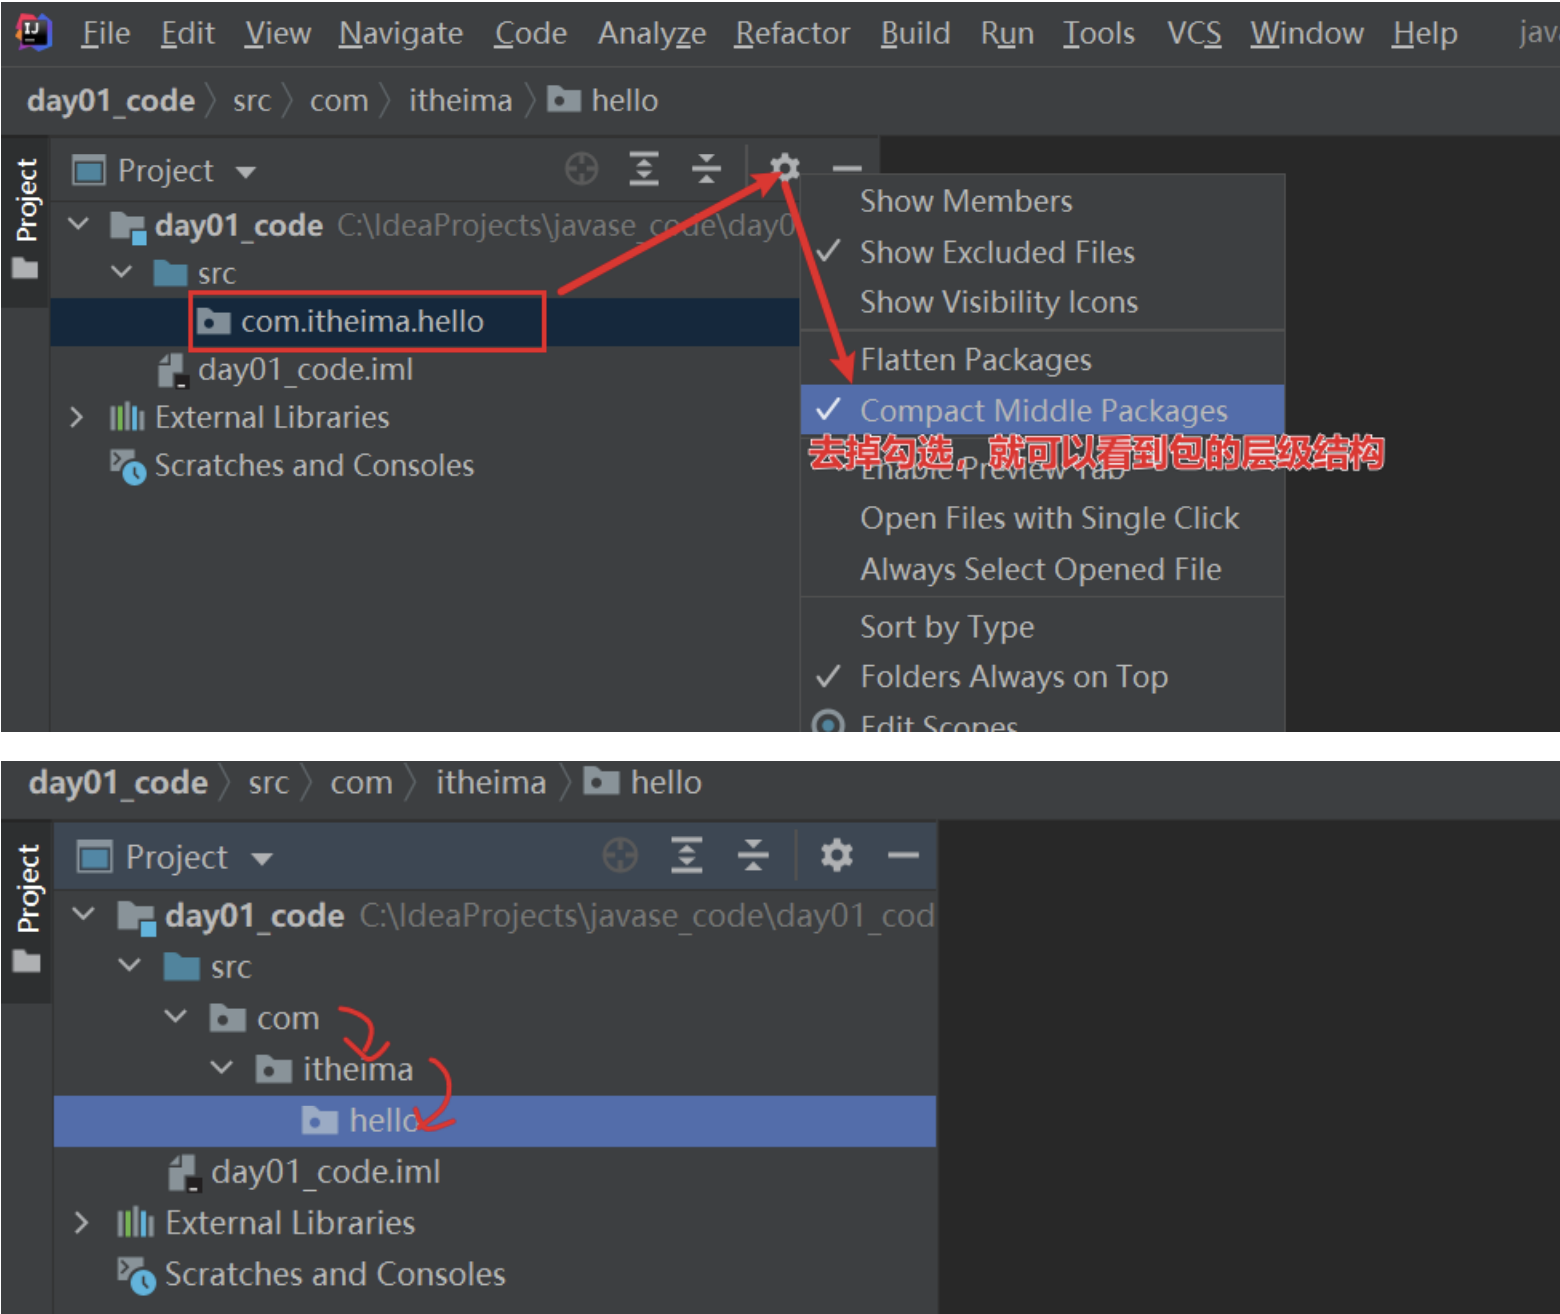Open the Help menu
Viewport: 1560px width, 1314px height.
coord(1424,33)
